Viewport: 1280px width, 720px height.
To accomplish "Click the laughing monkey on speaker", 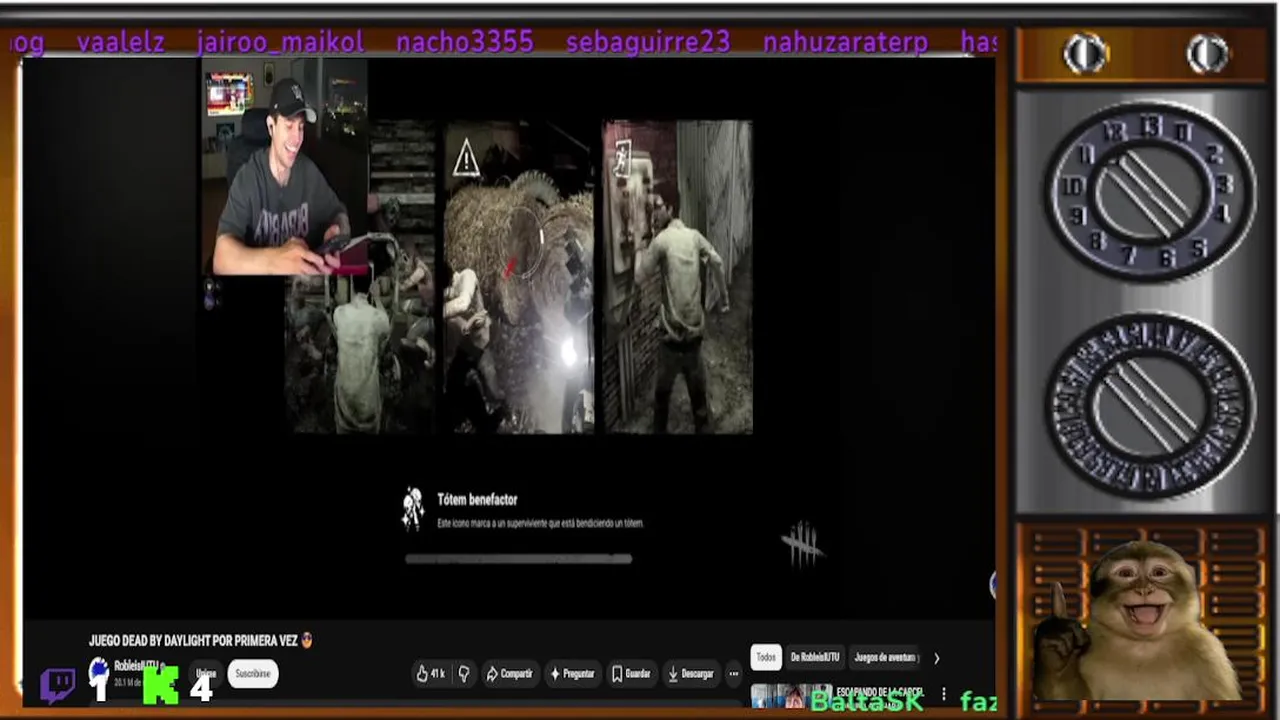I will click(1140, 620).
